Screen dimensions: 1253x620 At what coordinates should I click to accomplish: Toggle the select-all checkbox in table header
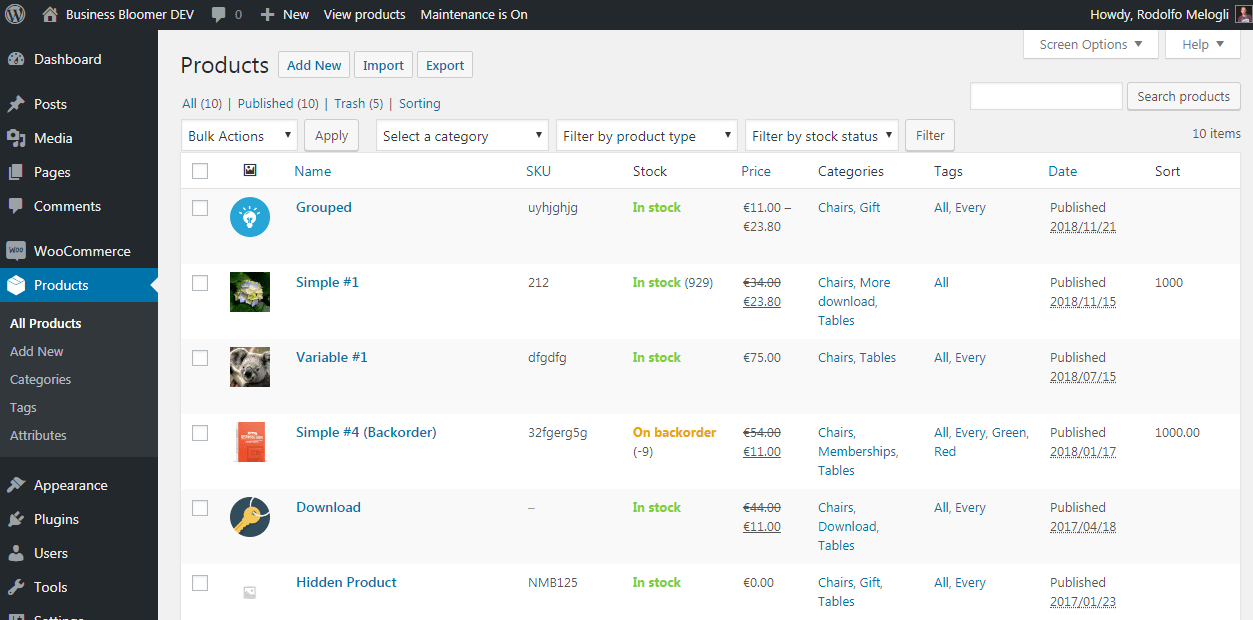[200, 171]
